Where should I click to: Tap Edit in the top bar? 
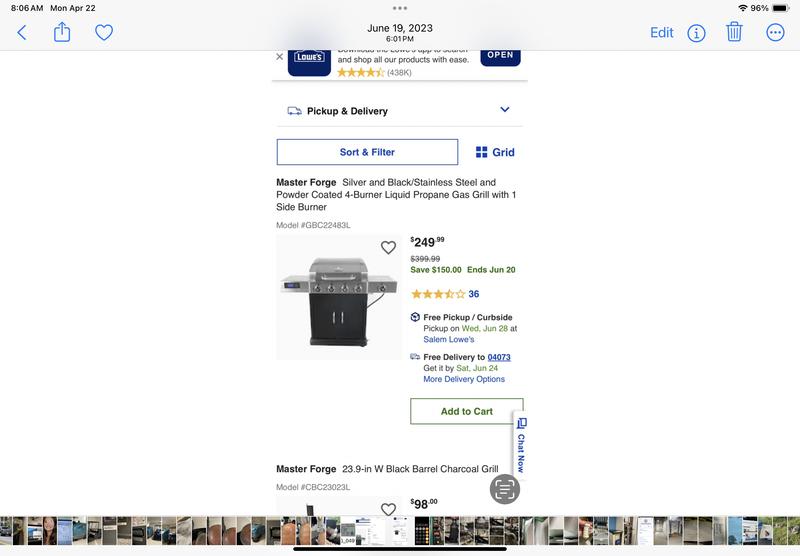click(662, 33)
